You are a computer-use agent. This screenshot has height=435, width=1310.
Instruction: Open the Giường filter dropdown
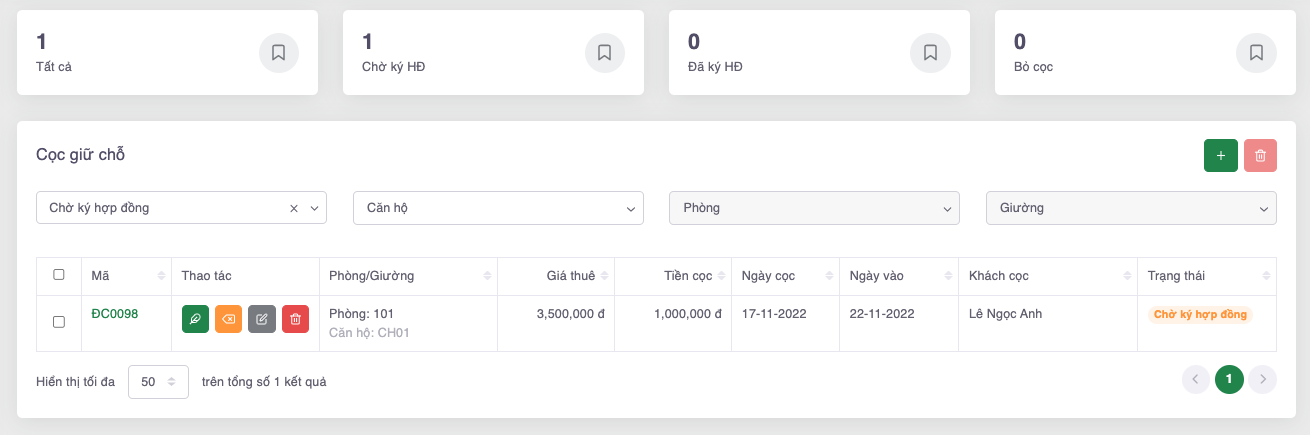click(x=1130, y=208)
